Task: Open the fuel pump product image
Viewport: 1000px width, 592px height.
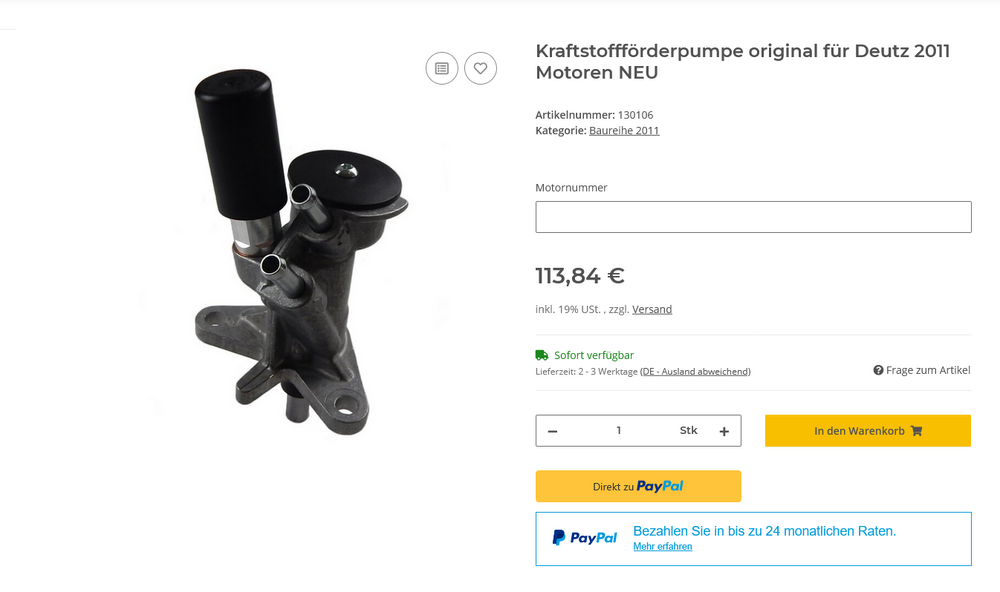Action: click(x=300, y=252)
